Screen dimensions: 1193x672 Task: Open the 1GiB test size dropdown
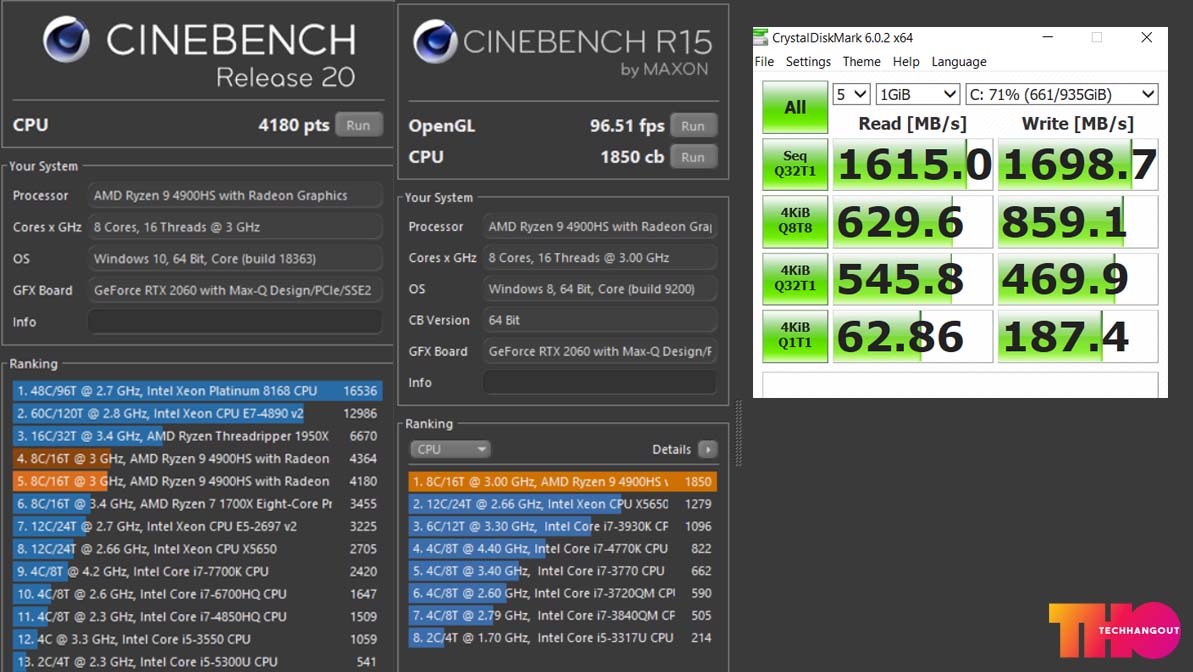(x=918, y=94)
